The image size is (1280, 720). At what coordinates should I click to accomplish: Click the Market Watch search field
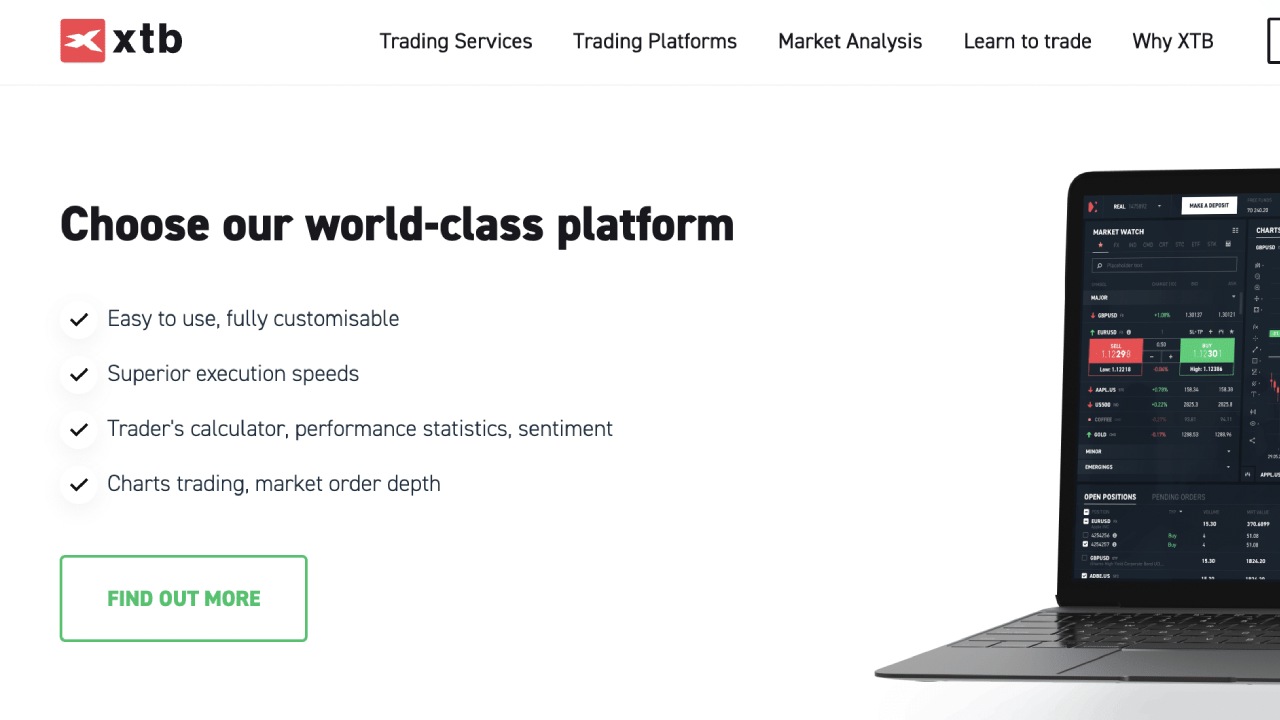point(1165,265)
